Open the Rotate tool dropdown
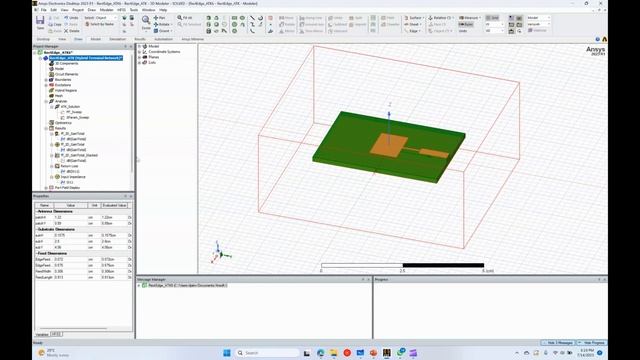 (x=162, y=24)
